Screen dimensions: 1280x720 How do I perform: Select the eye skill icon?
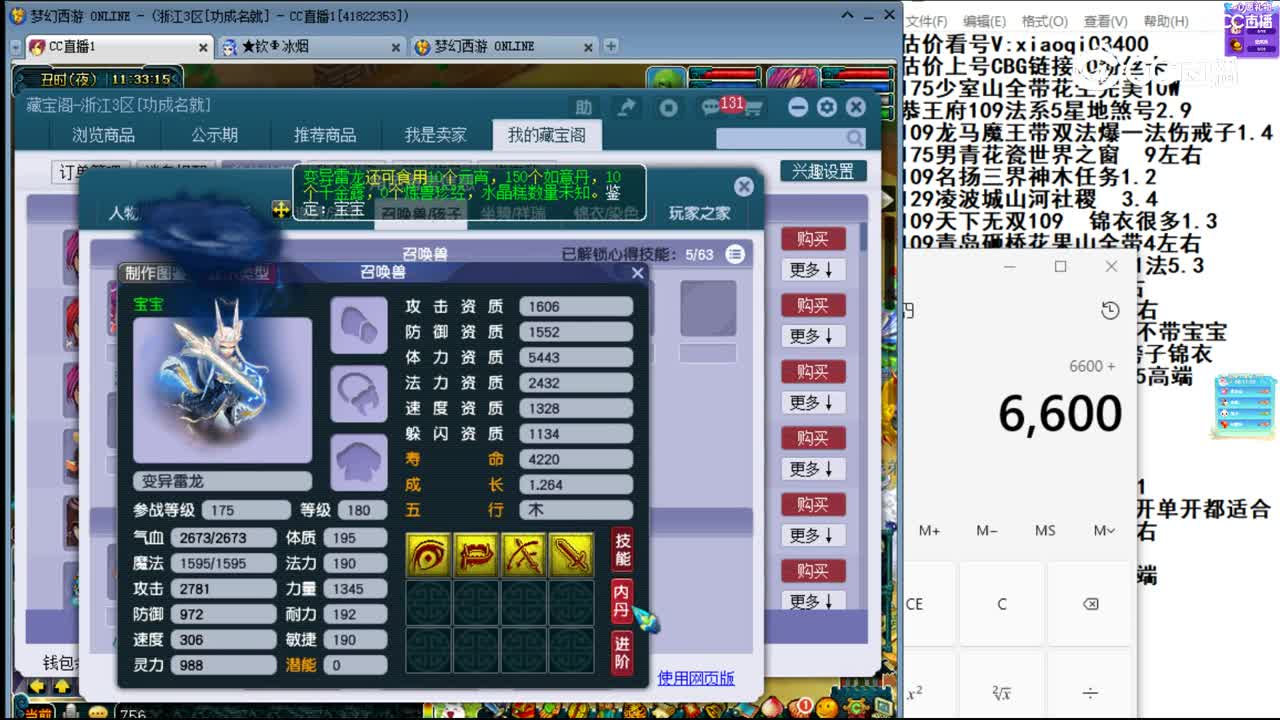(428, 554)
